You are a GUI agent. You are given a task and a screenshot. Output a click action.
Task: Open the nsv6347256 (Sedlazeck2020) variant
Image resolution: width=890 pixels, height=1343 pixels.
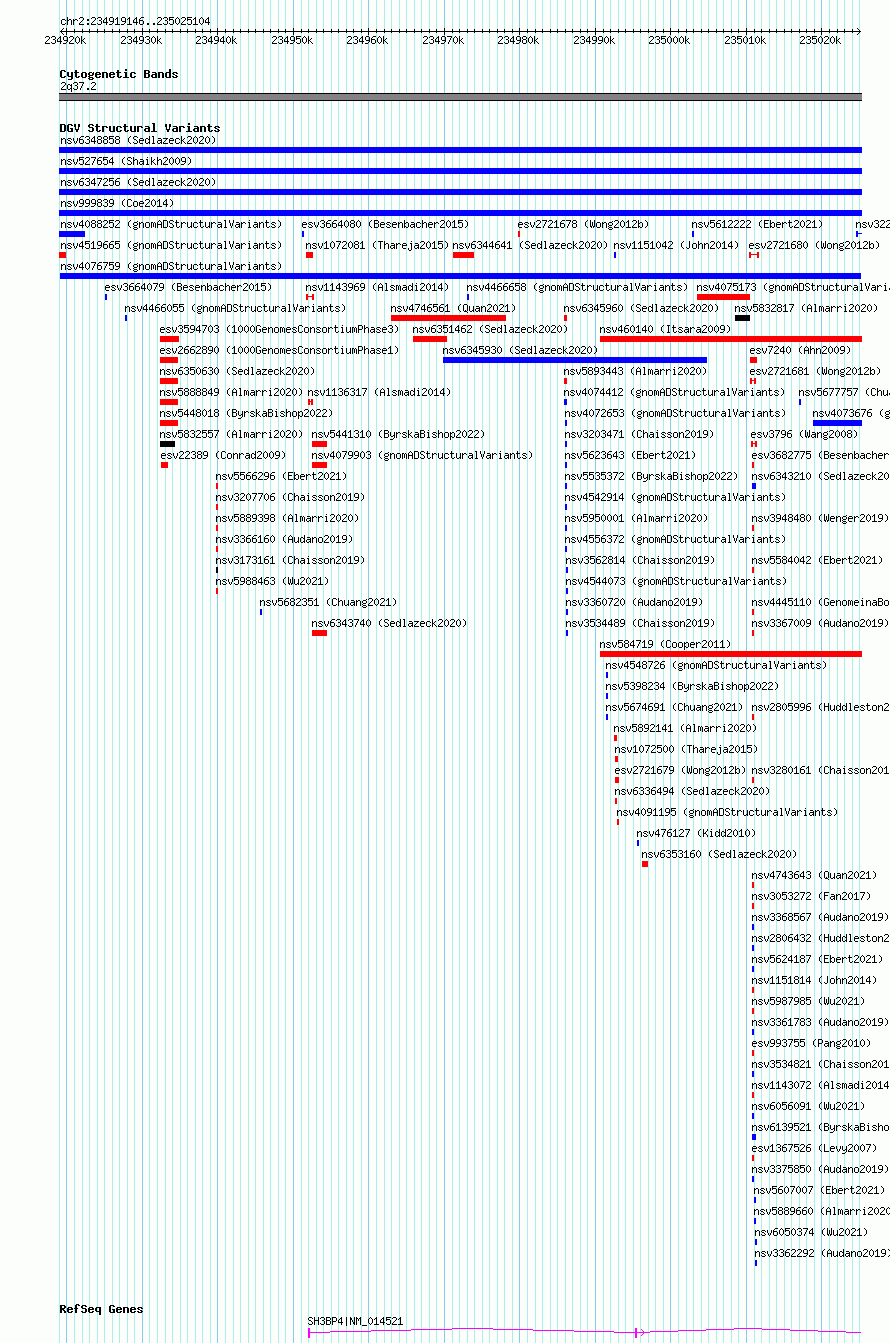[x=137, y=182]
